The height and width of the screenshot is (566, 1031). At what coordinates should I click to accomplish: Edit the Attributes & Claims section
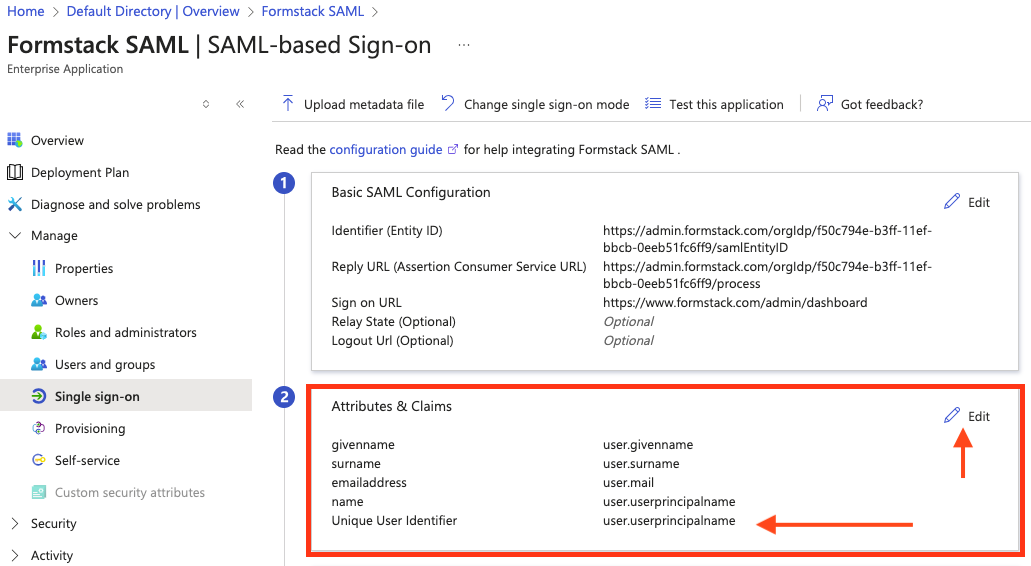coord(967,416)
